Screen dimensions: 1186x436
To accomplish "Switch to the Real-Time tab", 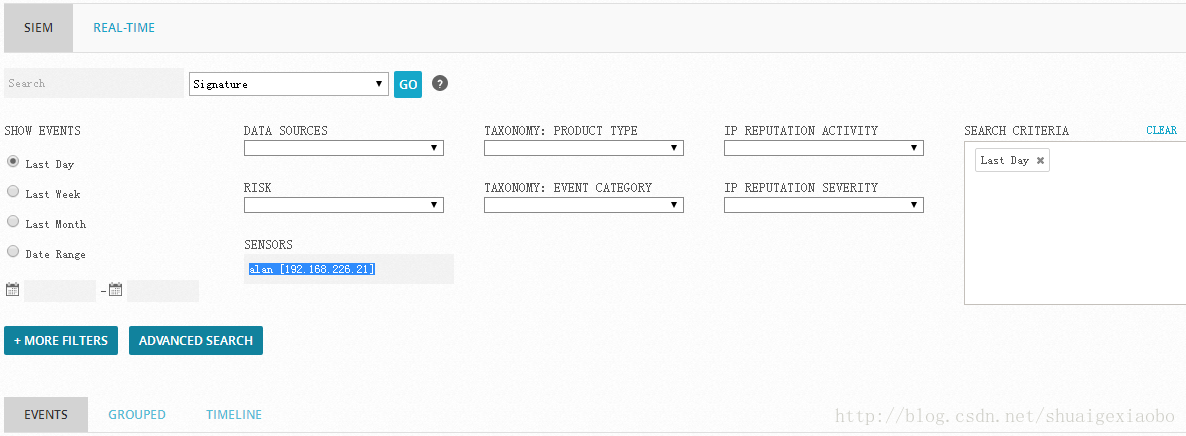I will tap(124, 28).
